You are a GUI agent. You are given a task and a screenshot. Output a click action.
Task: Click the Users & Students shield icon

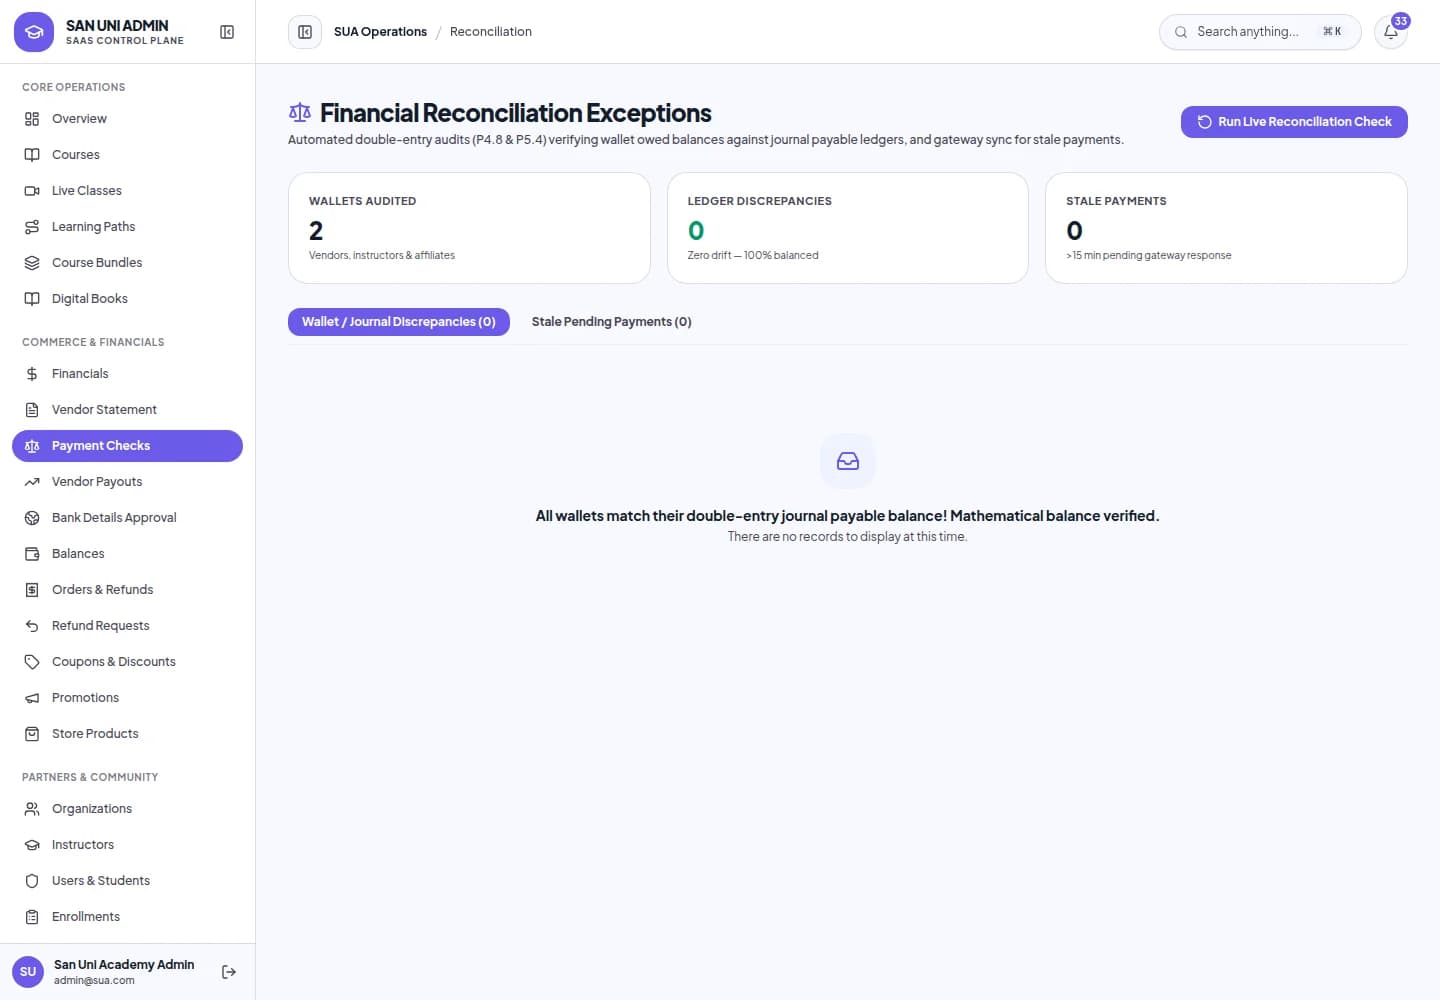click(x=32, y=881)
